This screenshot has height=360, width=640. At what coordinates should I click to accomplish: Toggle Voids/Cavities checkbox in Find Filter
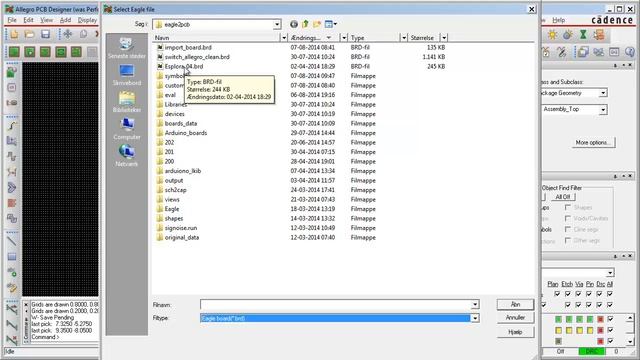pyautogui.click(x=568, y=218)
